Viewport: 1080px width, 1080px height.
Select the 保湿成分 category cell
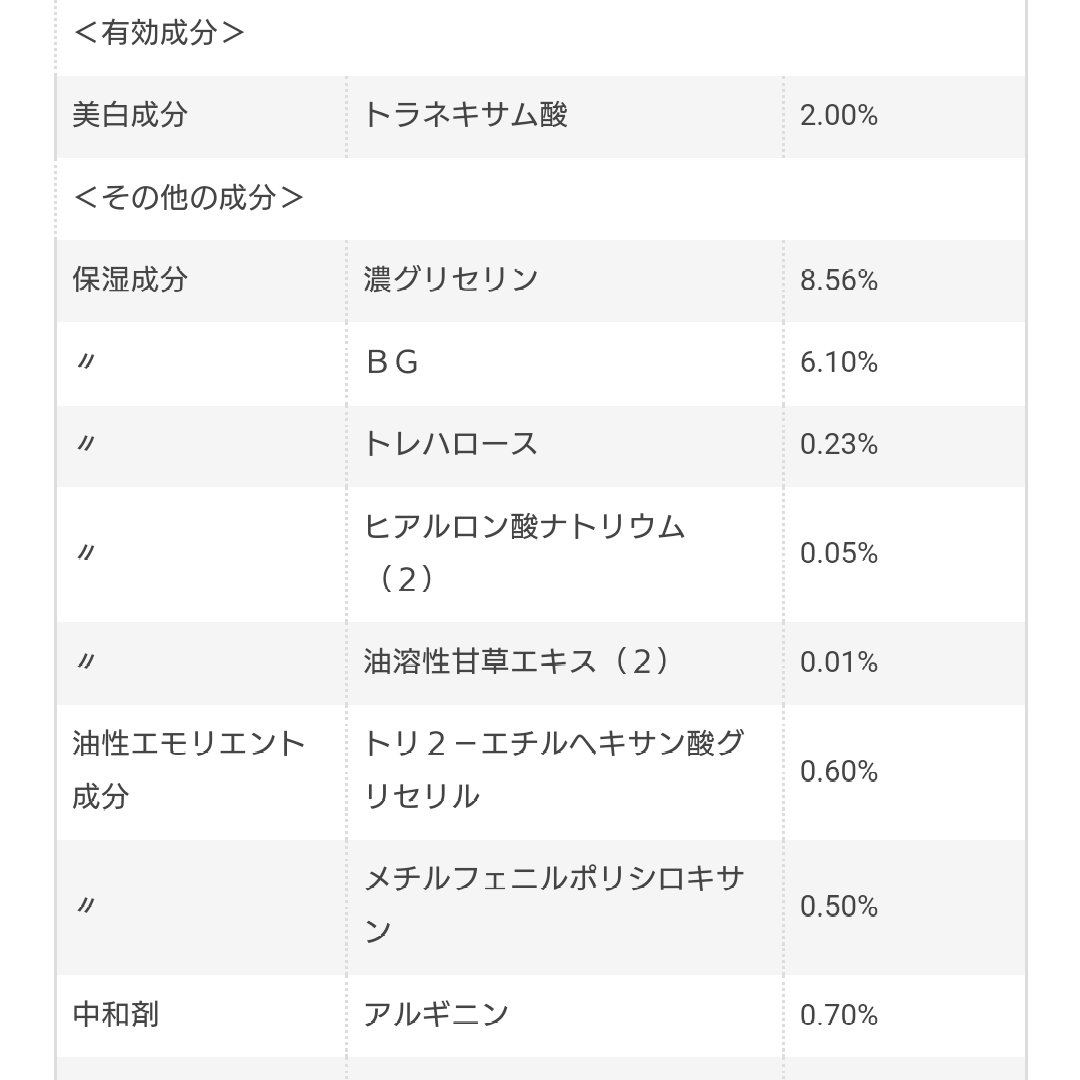(x=130, y=280)
